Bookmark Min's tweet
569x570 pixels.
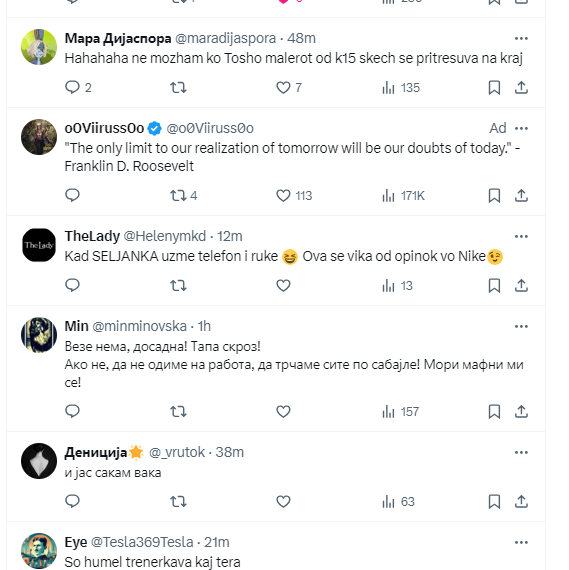coord(494,412)
